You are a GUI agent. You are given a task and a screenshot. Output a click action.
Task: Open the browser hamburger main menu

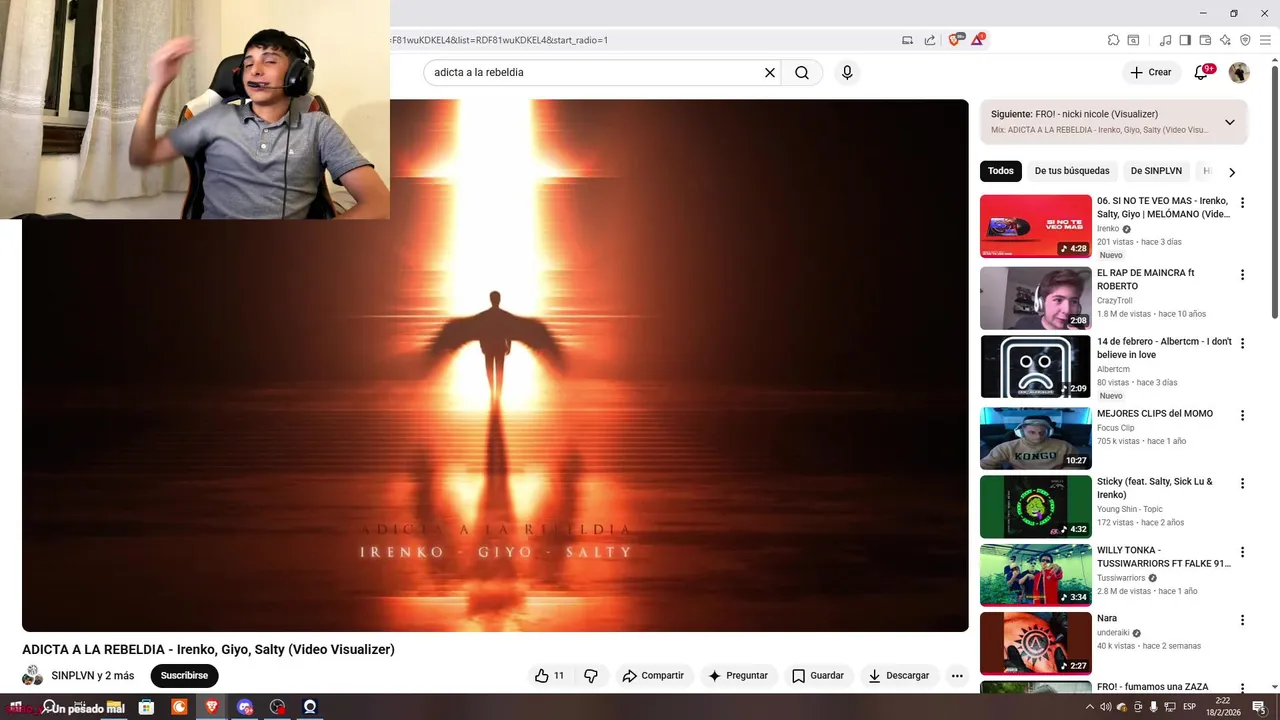point(1266,40)
